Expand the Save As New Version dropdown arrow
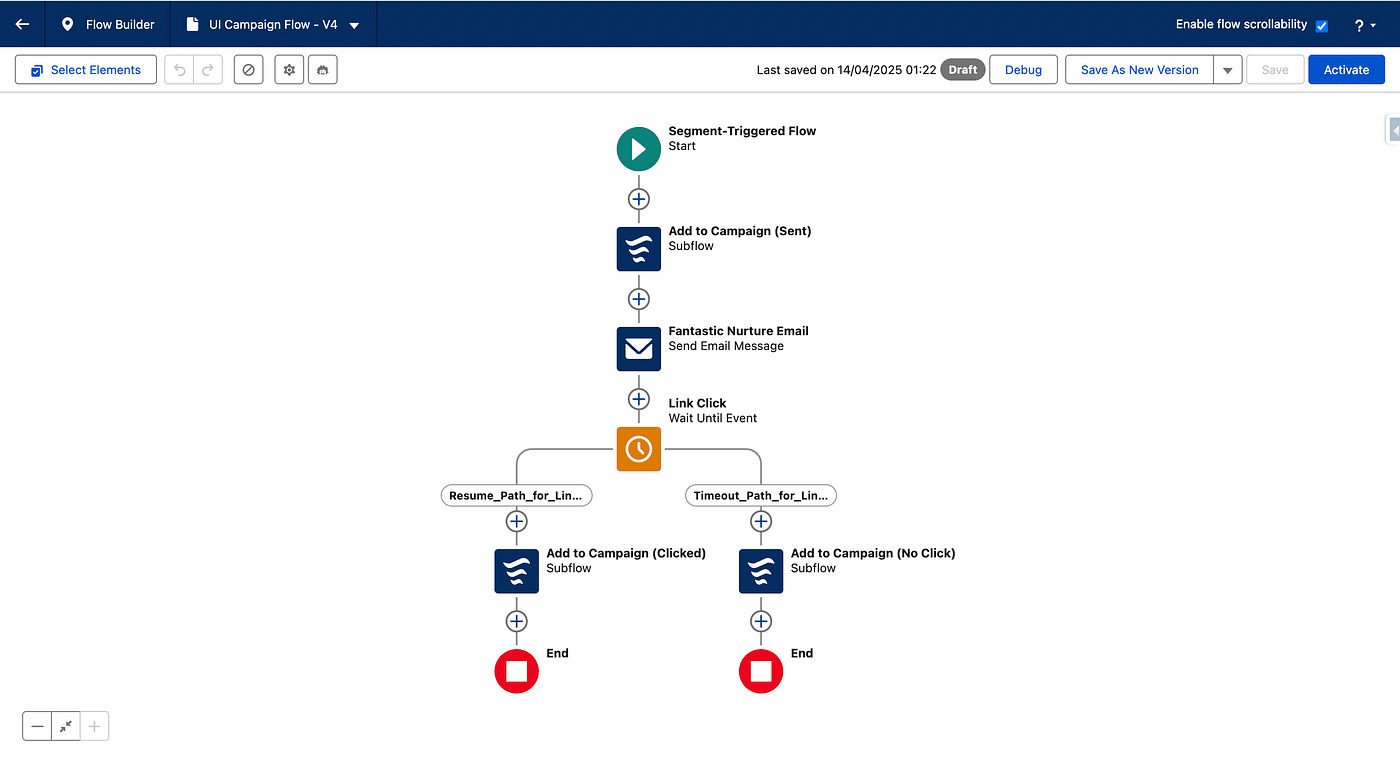The height and width of the screenshot is (763, 1400). 1227,70
